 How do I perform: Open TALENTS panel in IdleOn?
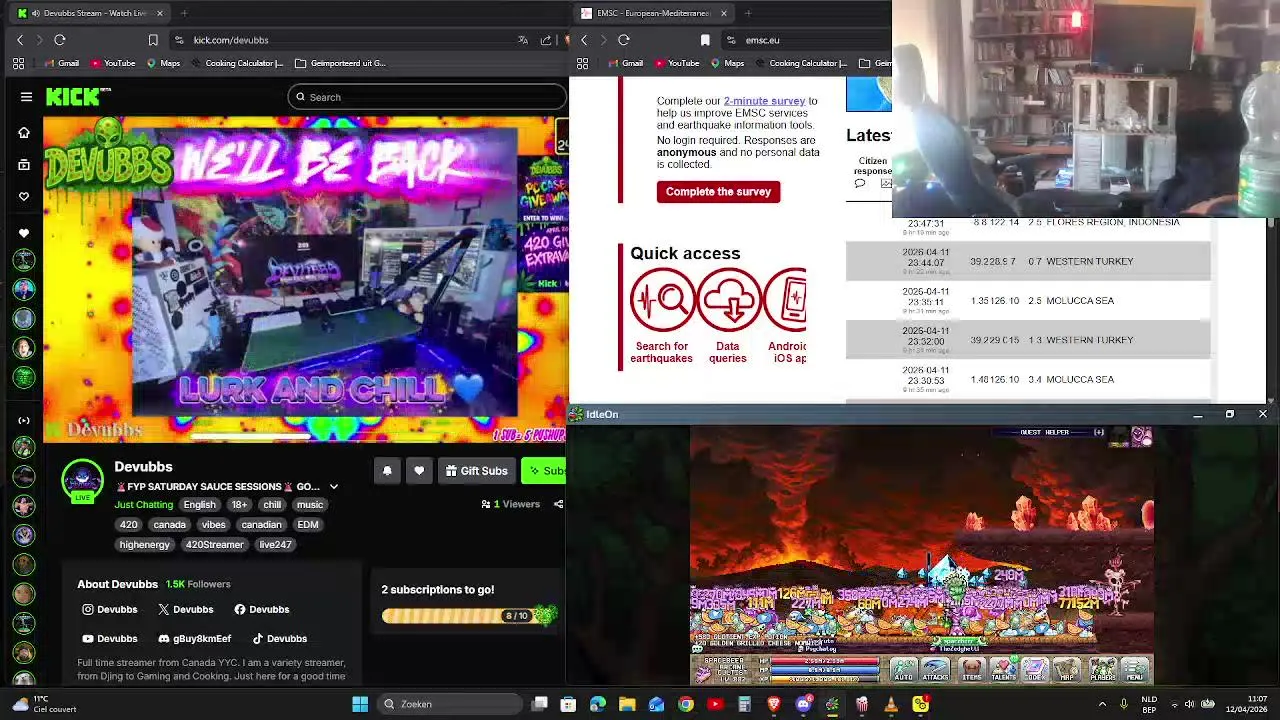pos(1003,670)
